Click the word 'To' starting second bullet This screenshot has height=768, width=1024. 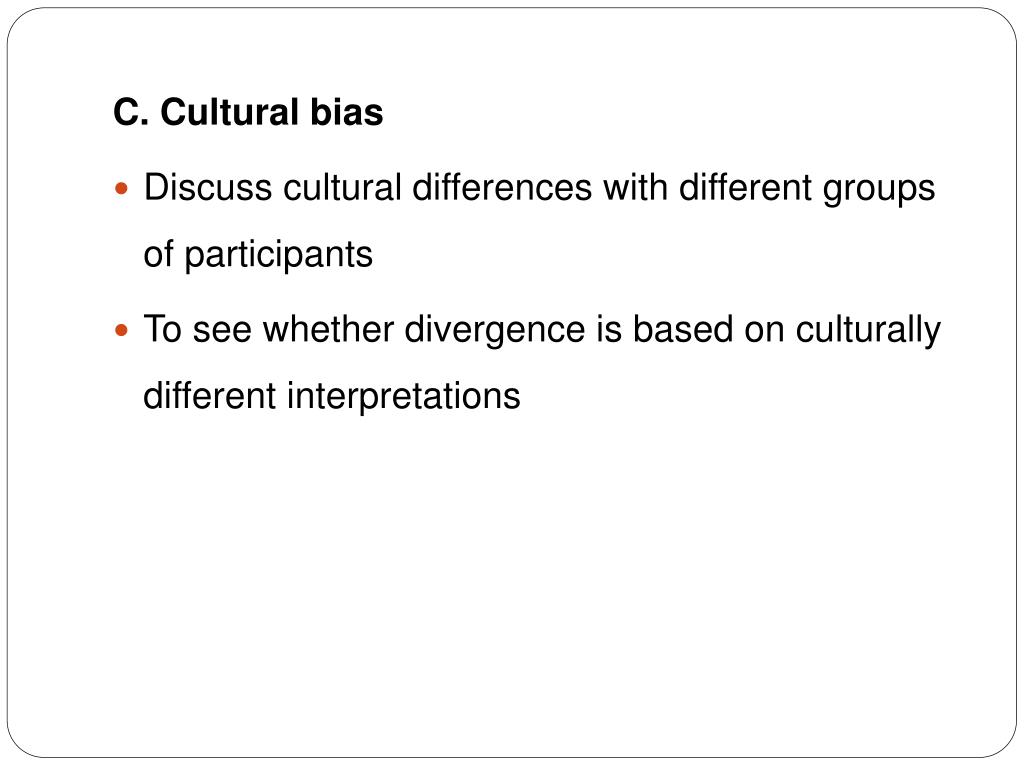[163, 328]
